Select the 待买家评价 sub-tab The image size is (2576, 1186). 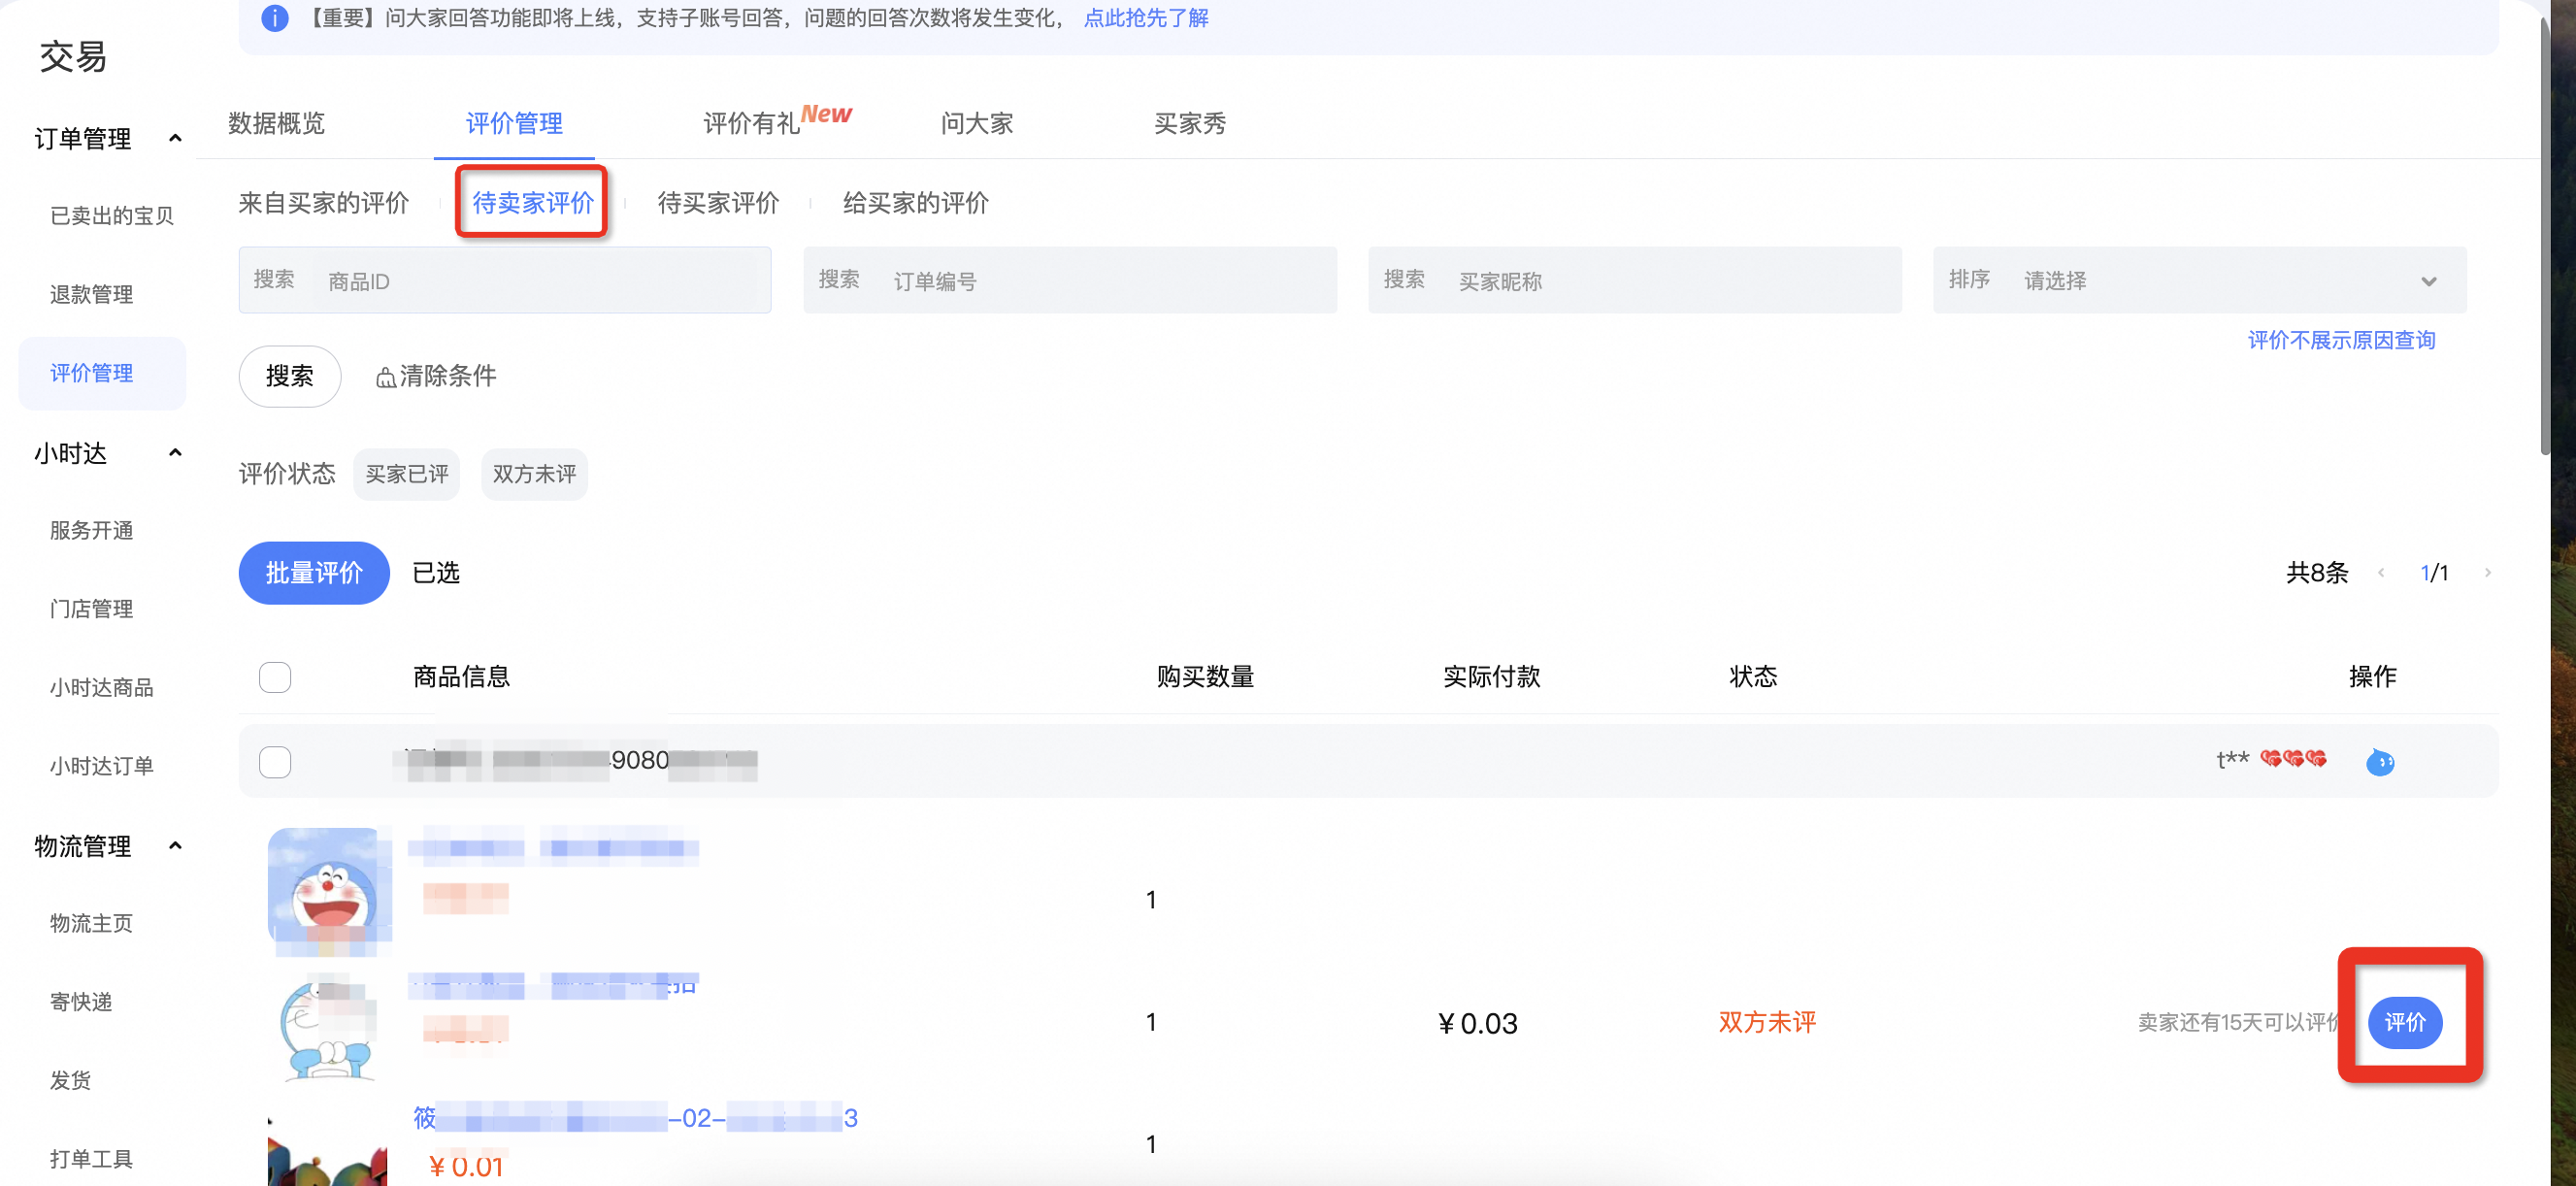pyautogui.click(x=718, y=203)
